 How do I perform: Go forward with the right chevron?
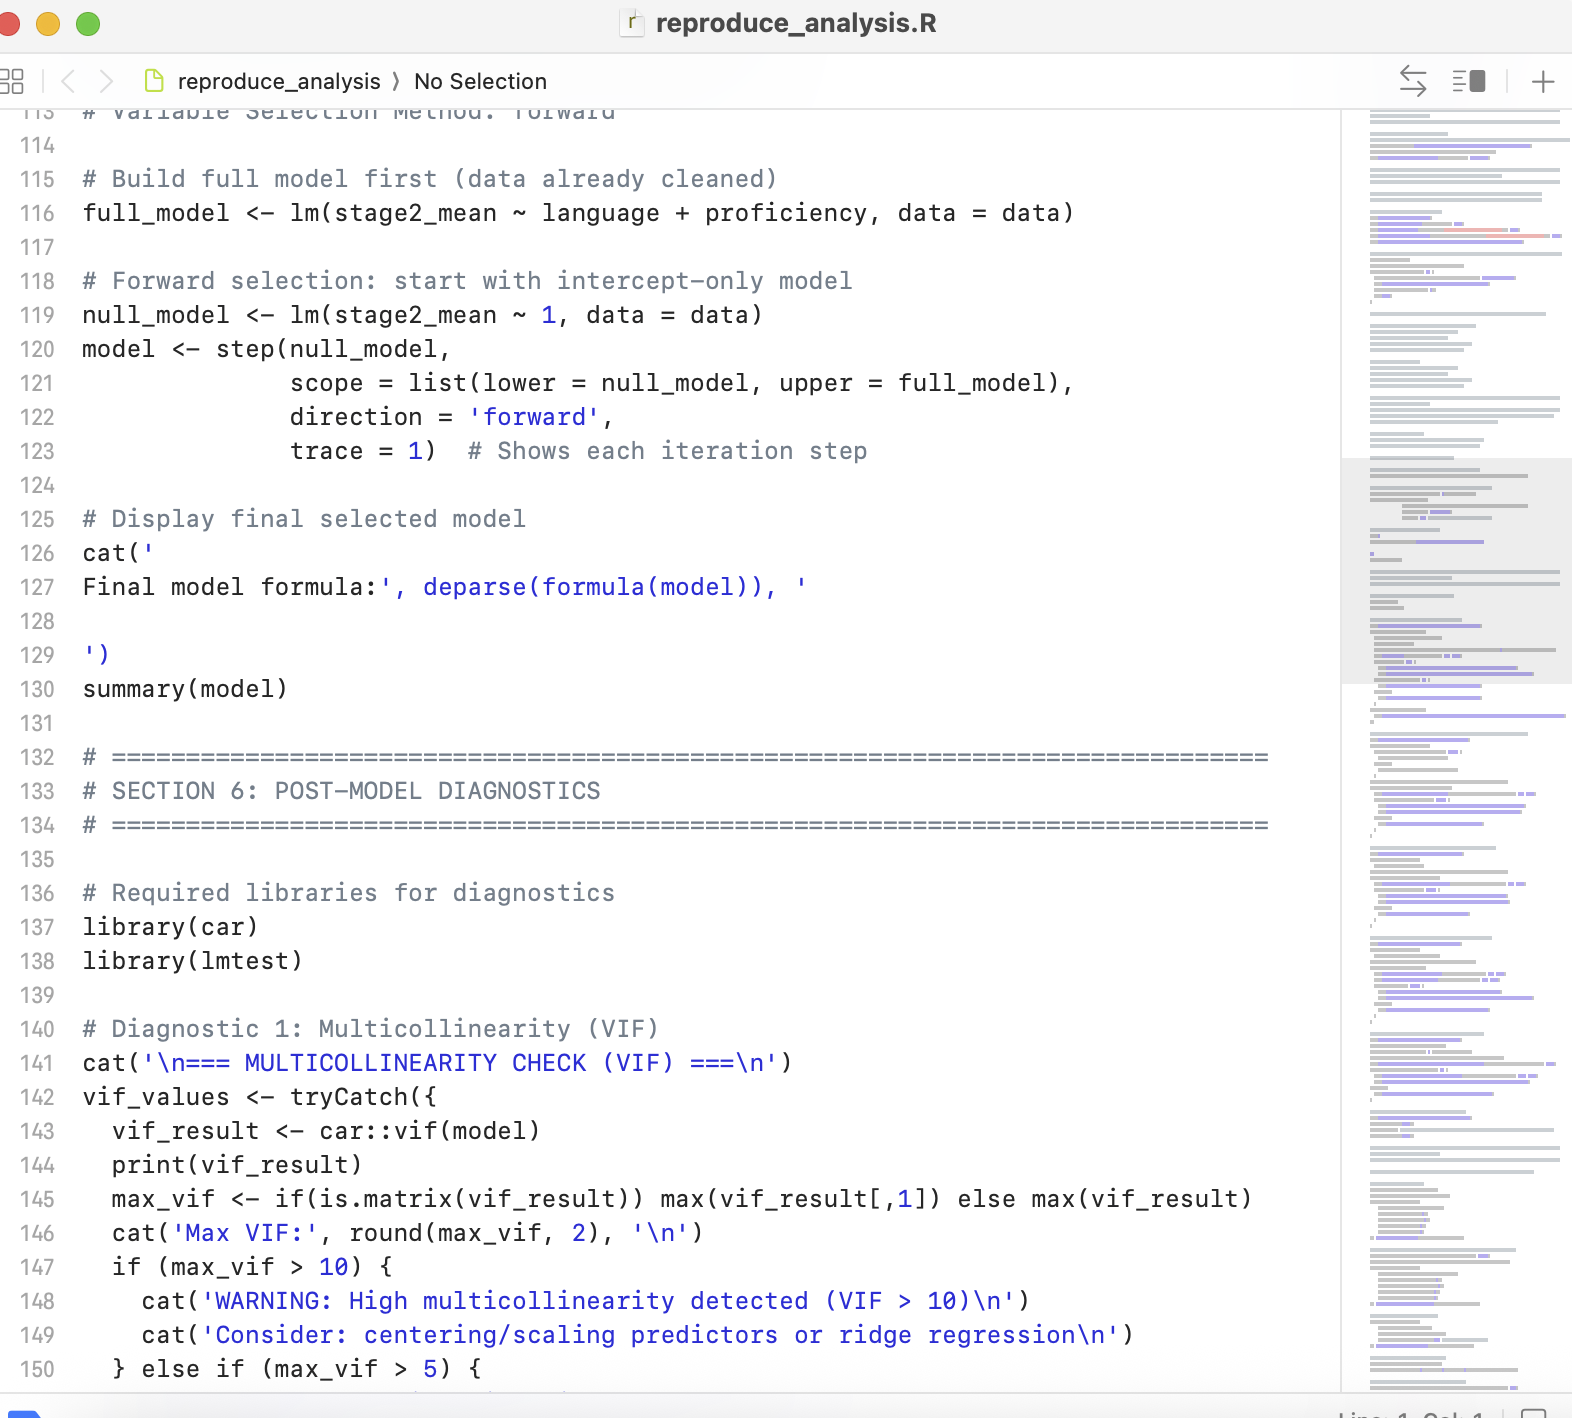point(106,81)
